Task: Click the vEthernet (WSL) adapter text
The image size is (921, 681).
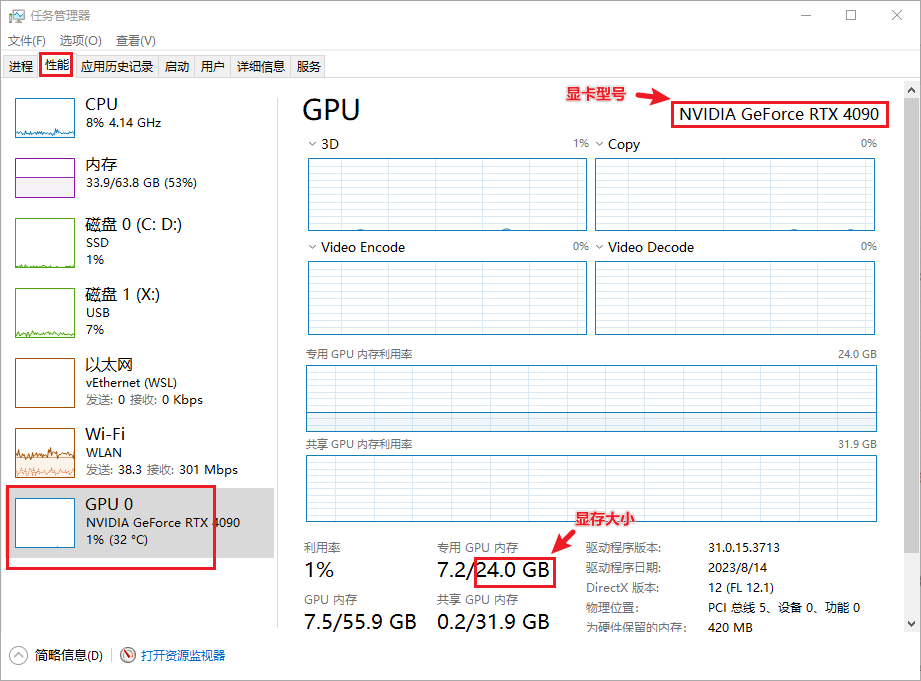Action: pyautogui.click(x=131, y=383)
